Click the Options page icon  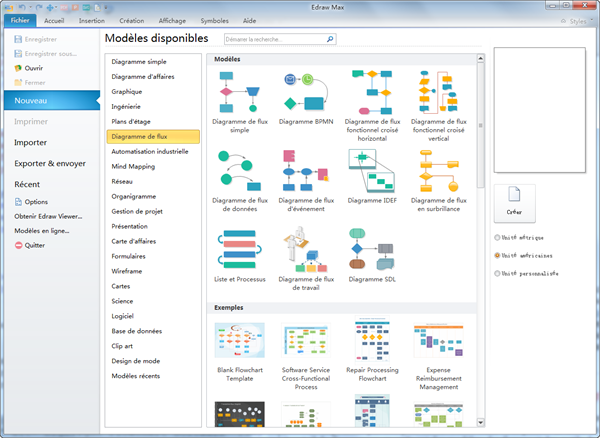click(x=18, y=202)
